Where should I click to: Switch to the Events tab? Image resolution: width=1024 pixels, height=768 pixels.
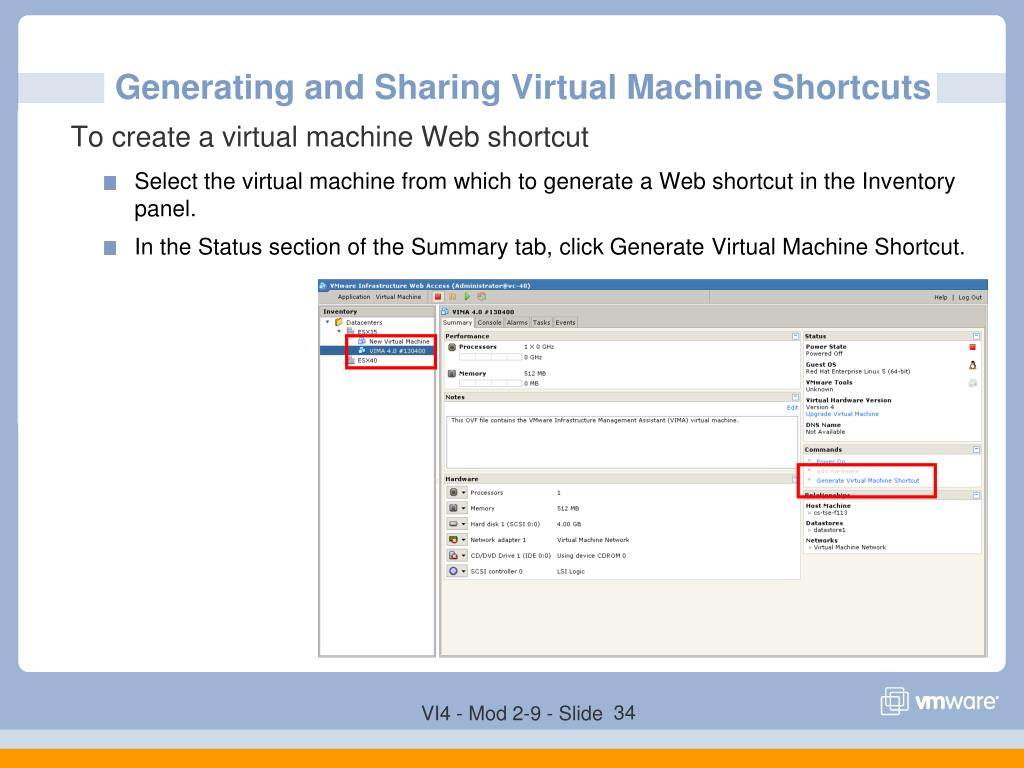(566, 323)
